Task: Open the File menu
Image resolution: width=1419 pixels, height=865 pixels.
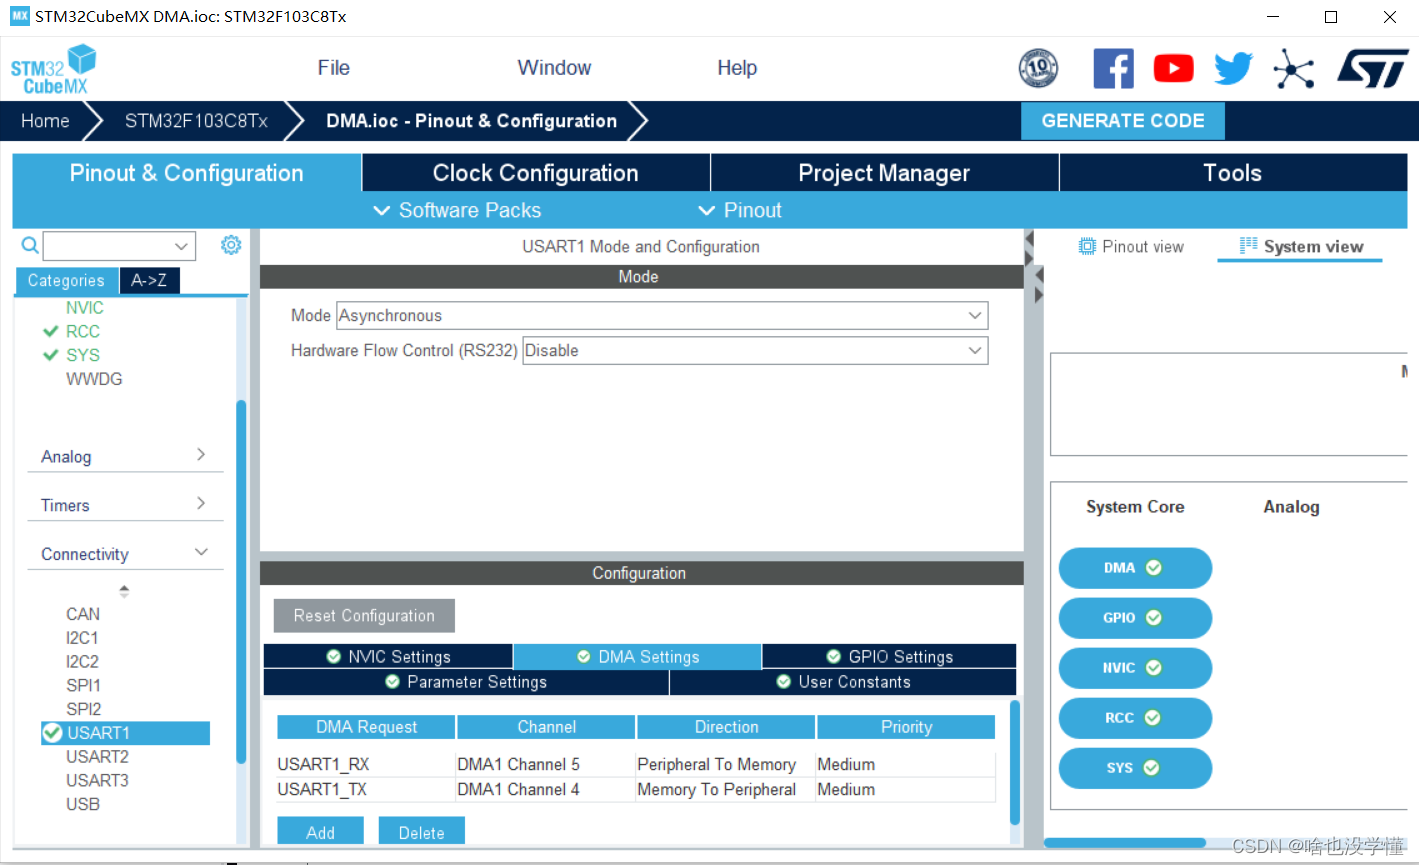Action: click(334, 68)
